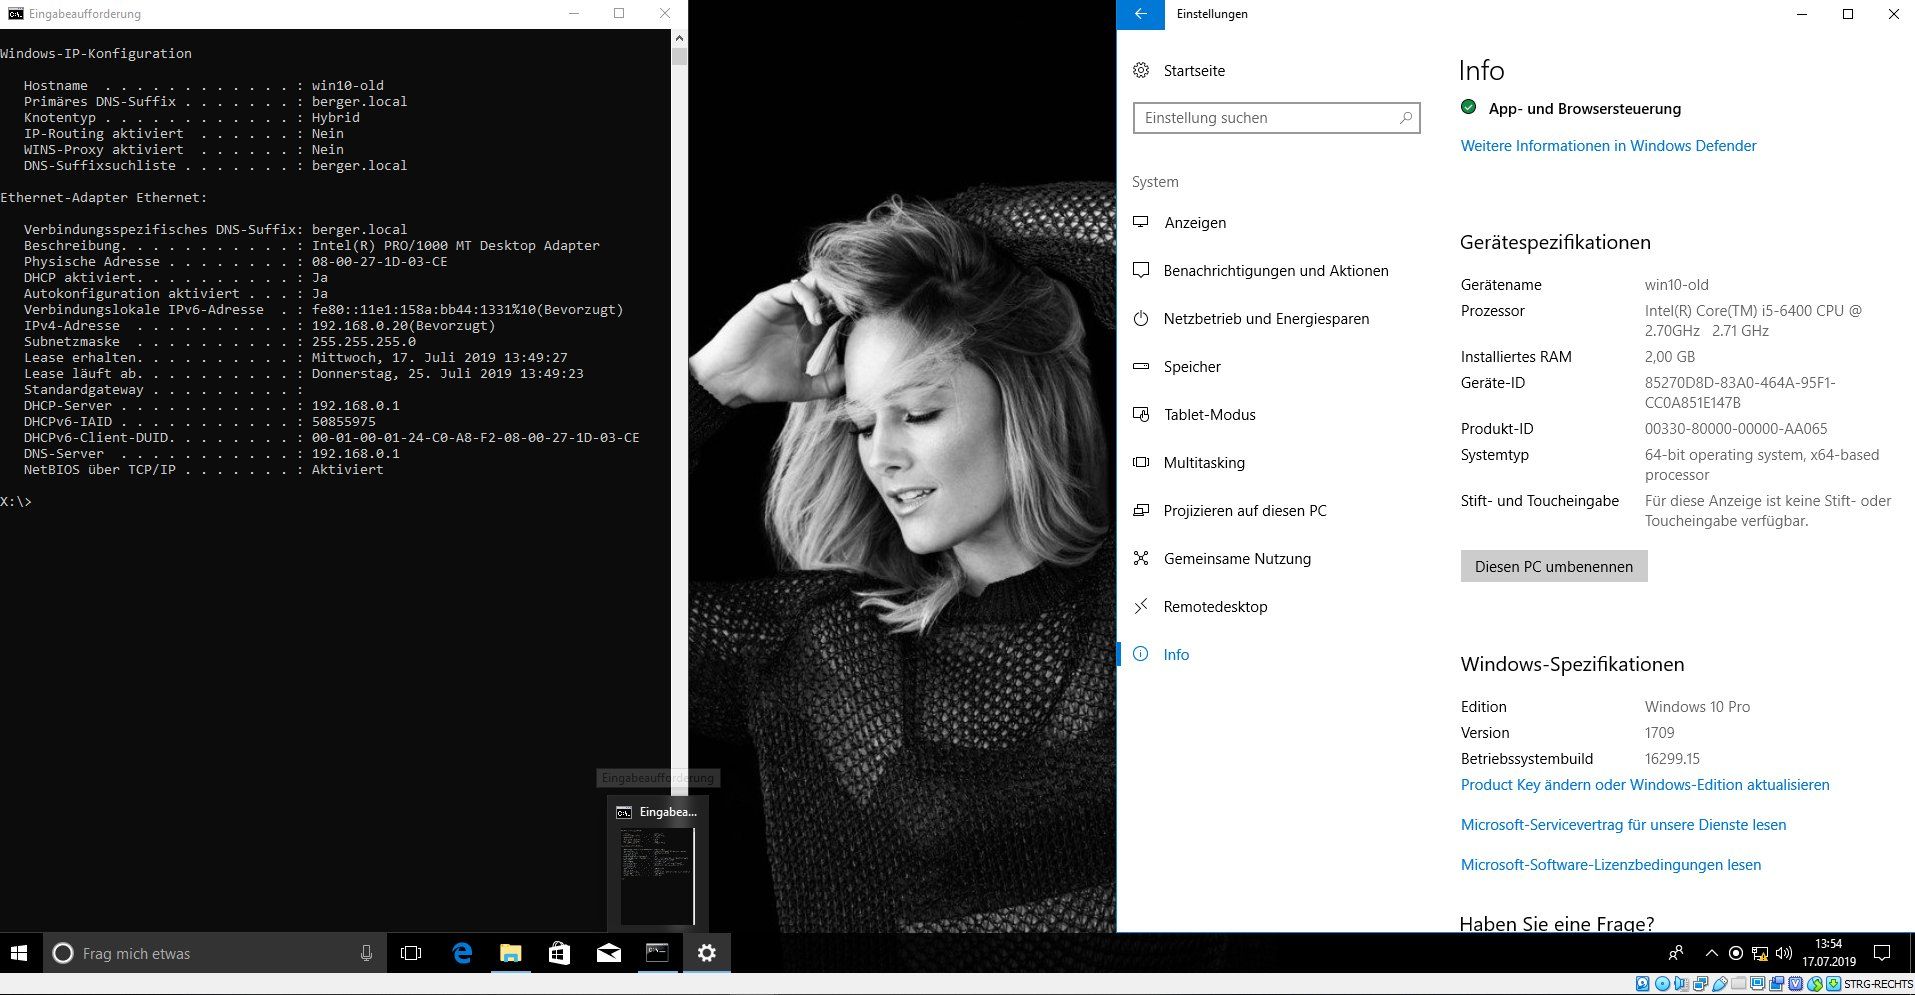Screen dimensions: 1915x995
Task: Click VirtualBox audio status icon
Action: 1681,984
